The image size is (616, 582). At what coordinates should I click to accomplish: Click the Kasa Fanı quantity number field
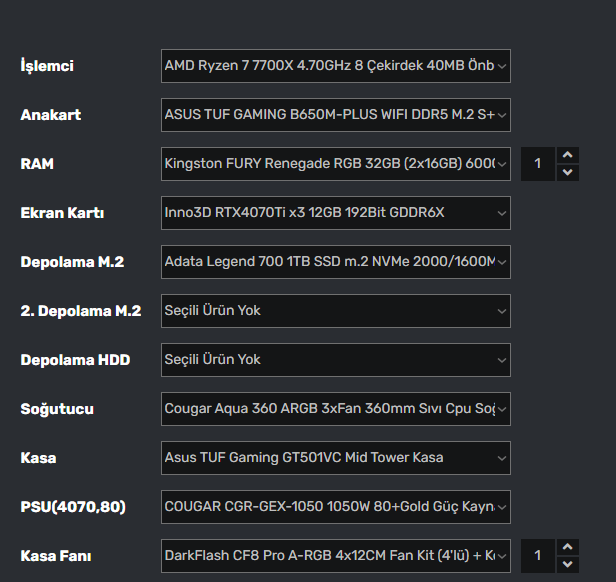(538, 556)
